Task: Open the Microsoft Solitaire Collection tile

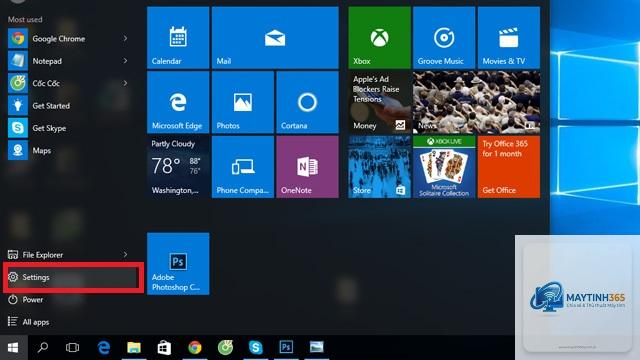Action: click(x=444, y=167)
